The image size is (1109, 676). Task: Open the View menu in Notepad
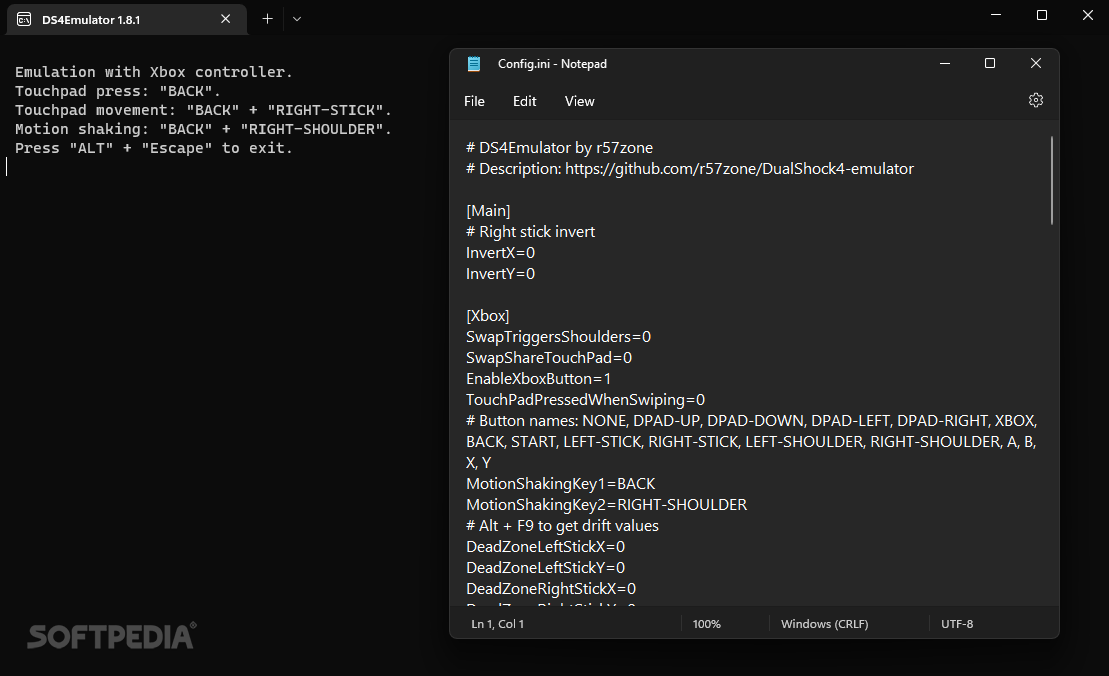click(579, 101)
